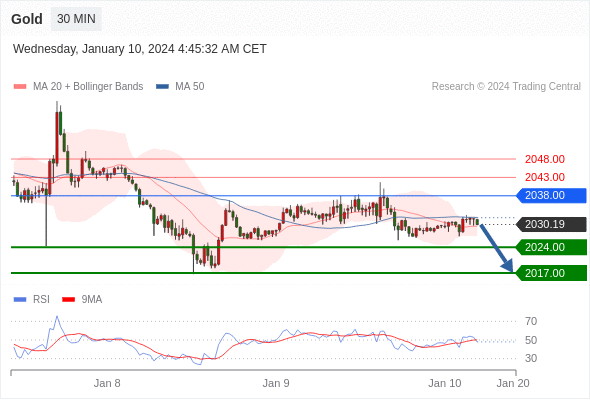Click the RSI 50 axis level
The height and width of the screenshot is (400, 590).
[531, 340]
